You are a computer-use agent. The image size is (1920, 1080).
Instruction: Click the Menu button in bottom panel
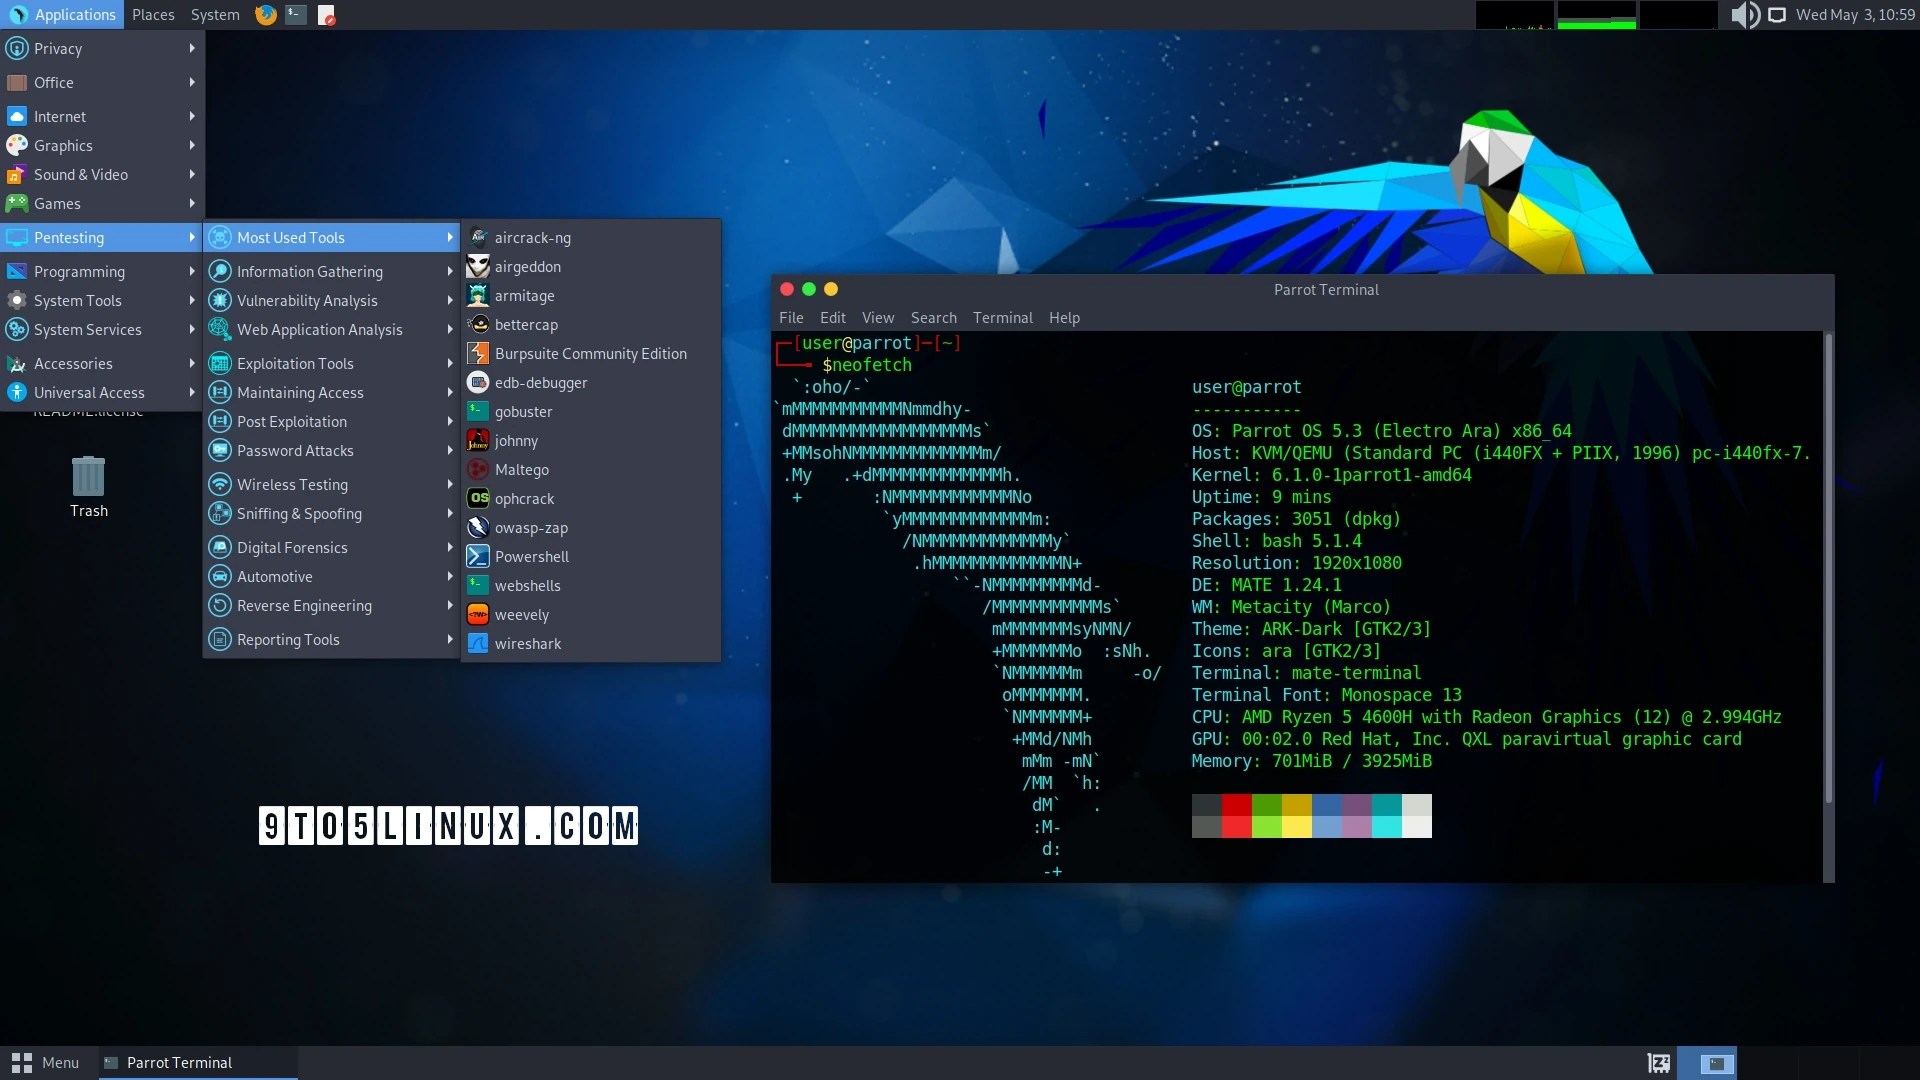(x=45, y=1063)
